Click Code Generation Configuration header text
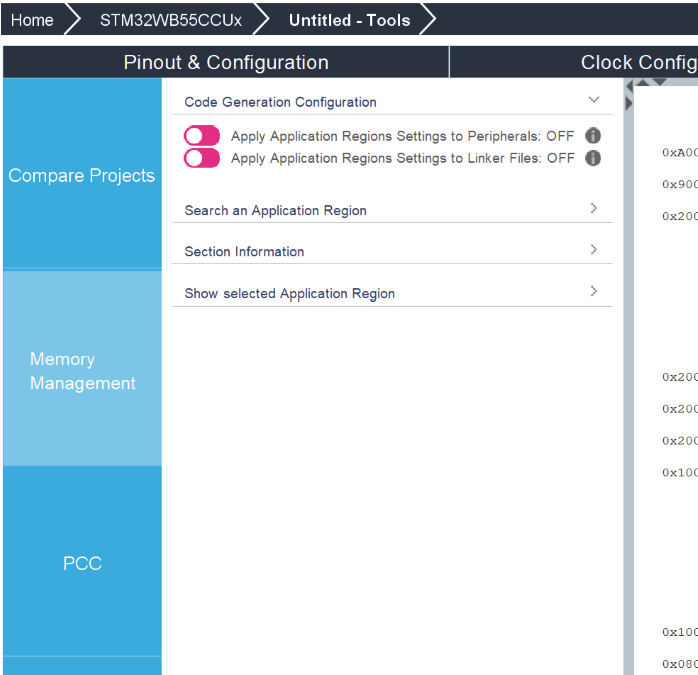The width and height of the screenshot is (698, 675). [280, 102]
